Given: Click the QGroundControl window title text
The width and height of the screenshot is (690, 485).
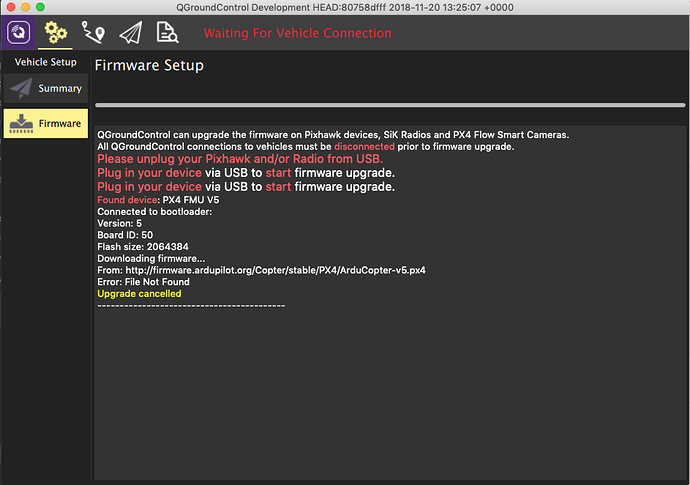Looking at the screenshot, I should (x=345, y=7).
